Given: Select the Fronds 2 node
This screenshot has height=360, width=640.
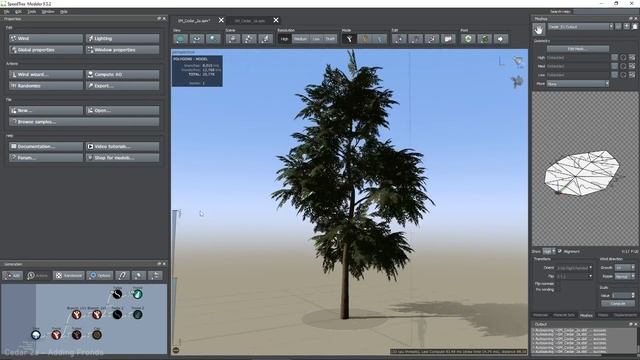Looking at the screenshot, I should pyautogui.click(x=138, y=315).
